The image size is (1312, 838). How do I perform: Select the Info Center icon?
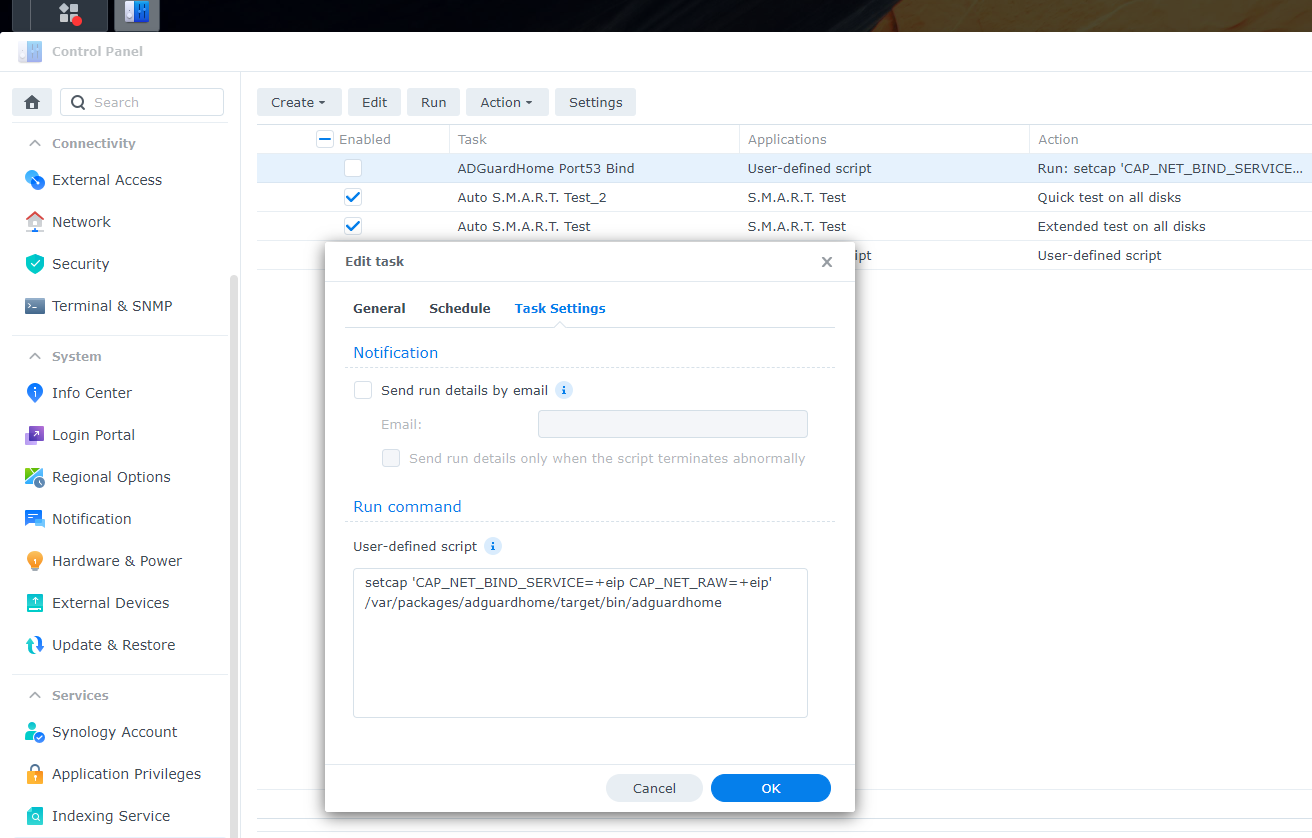point(35,393)
